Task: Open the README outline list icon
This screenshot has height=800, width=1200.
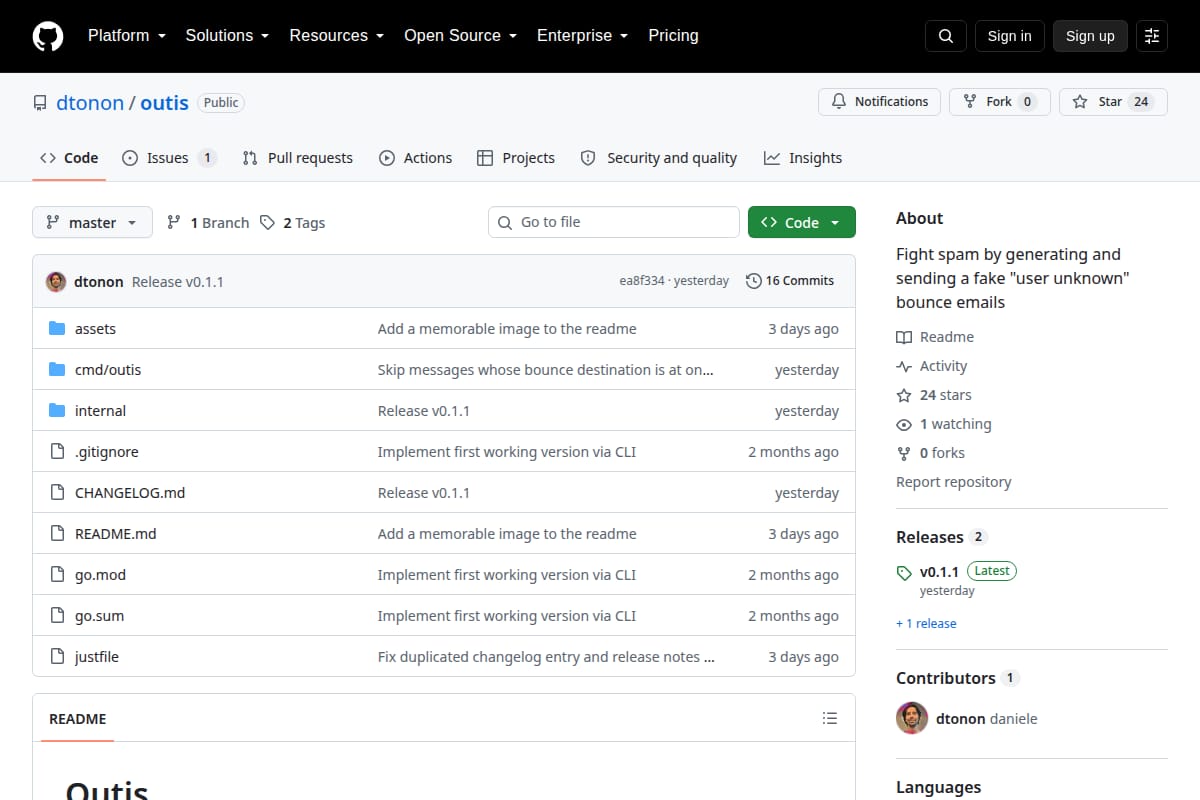Action: (829, 718)
